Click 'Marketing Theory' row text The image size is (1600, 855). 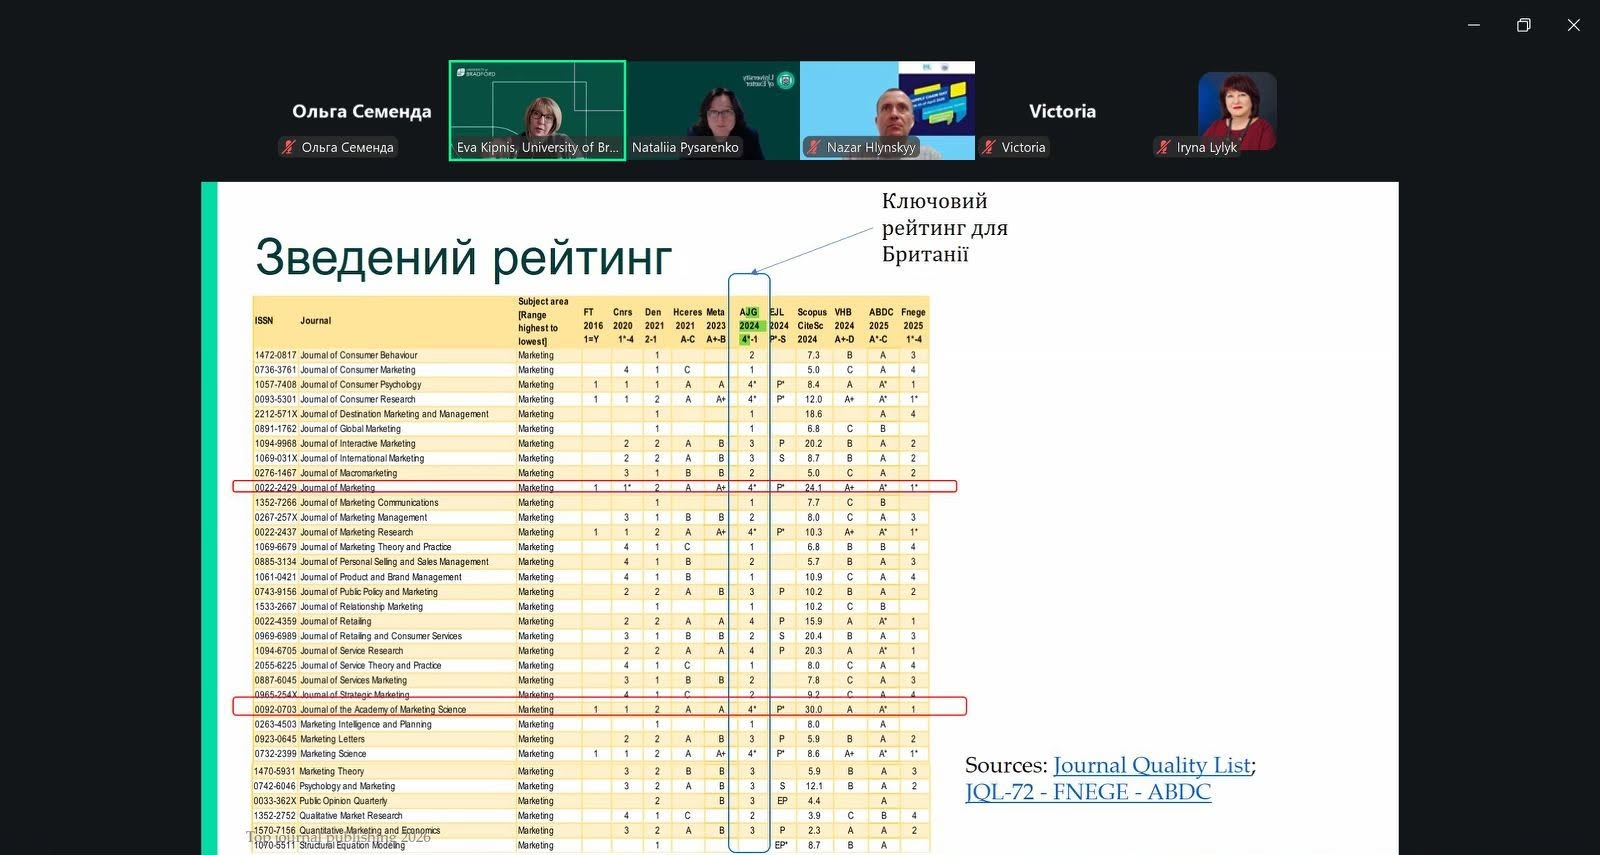pyautogui.click(x=331, y=772)
